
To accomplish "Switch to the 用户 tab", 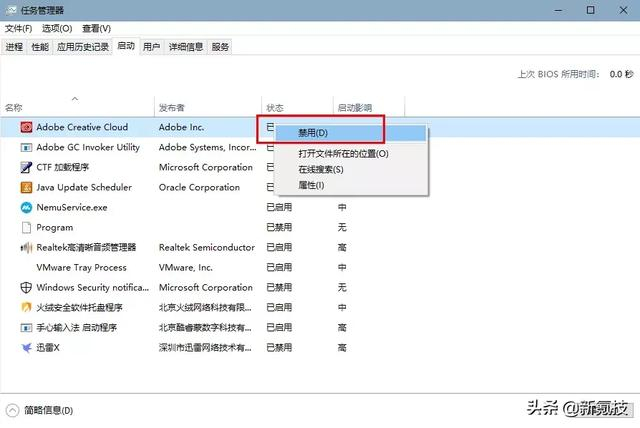I will point(151,47).
